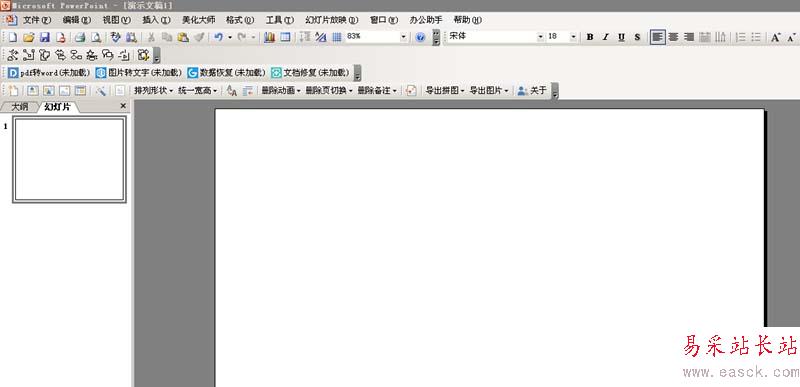Toggle text Shadow S button
Screen dimensions: 800x387
coord(637,37)
